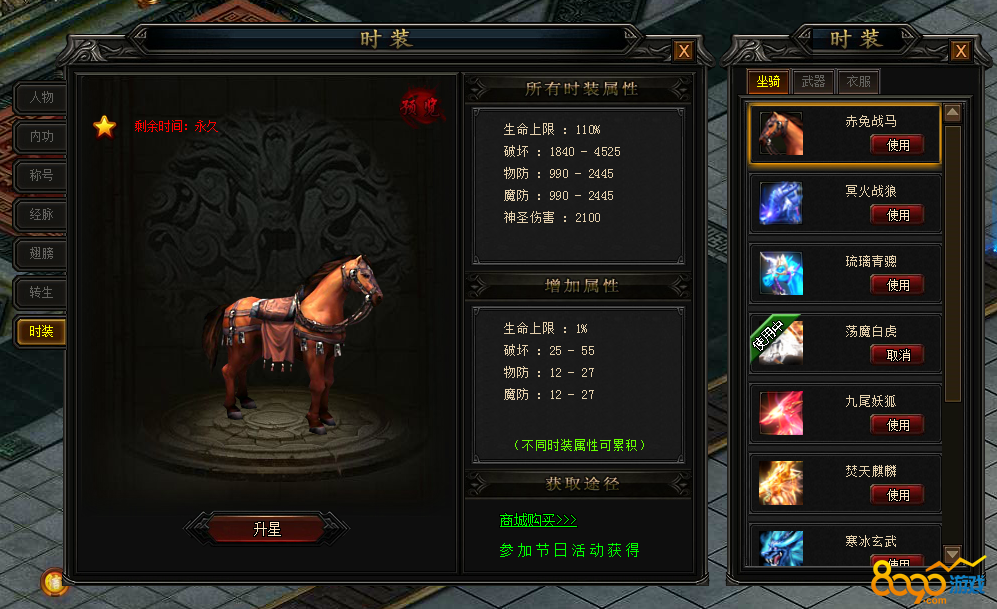Select the 赤兔战马 horse mount icon

781,133
